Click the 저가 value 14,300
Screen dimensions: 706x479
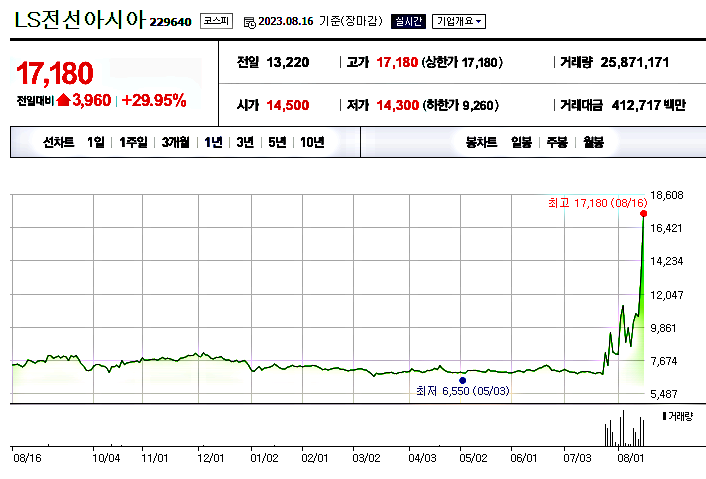coord(398,105)
